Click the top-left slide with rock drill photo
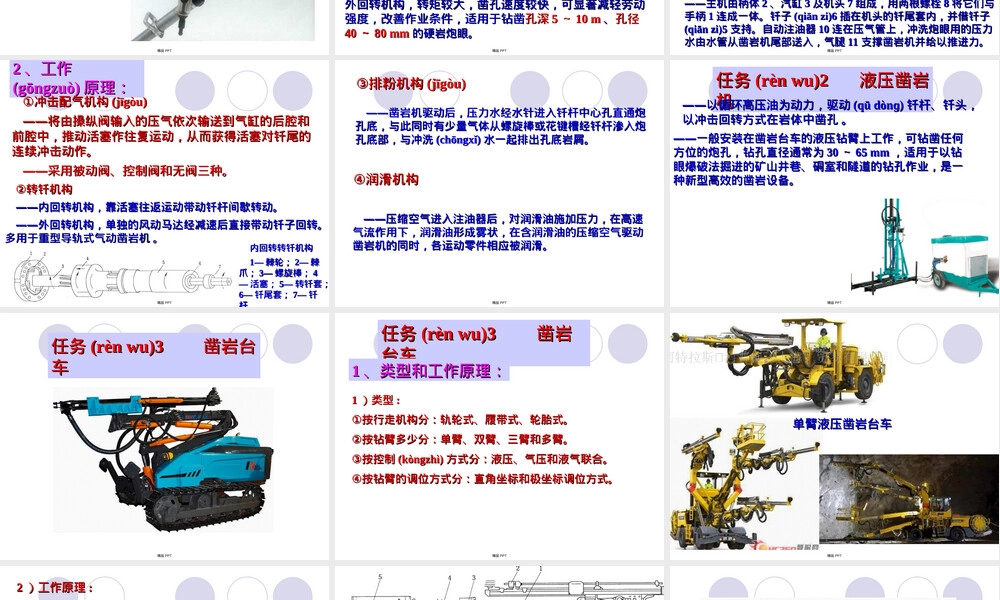 pyautogui.click(x=165, y=27)
